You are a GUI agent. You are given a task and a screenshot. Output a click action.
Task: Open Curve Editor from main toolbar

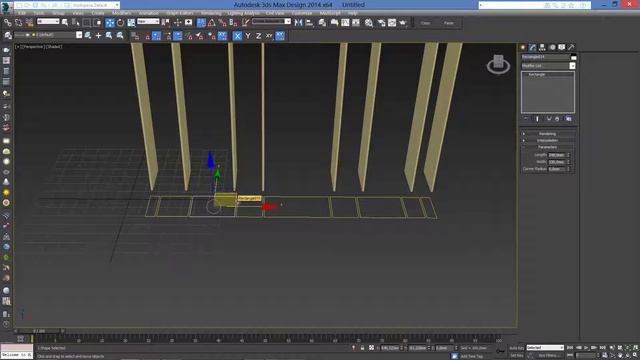345,23
